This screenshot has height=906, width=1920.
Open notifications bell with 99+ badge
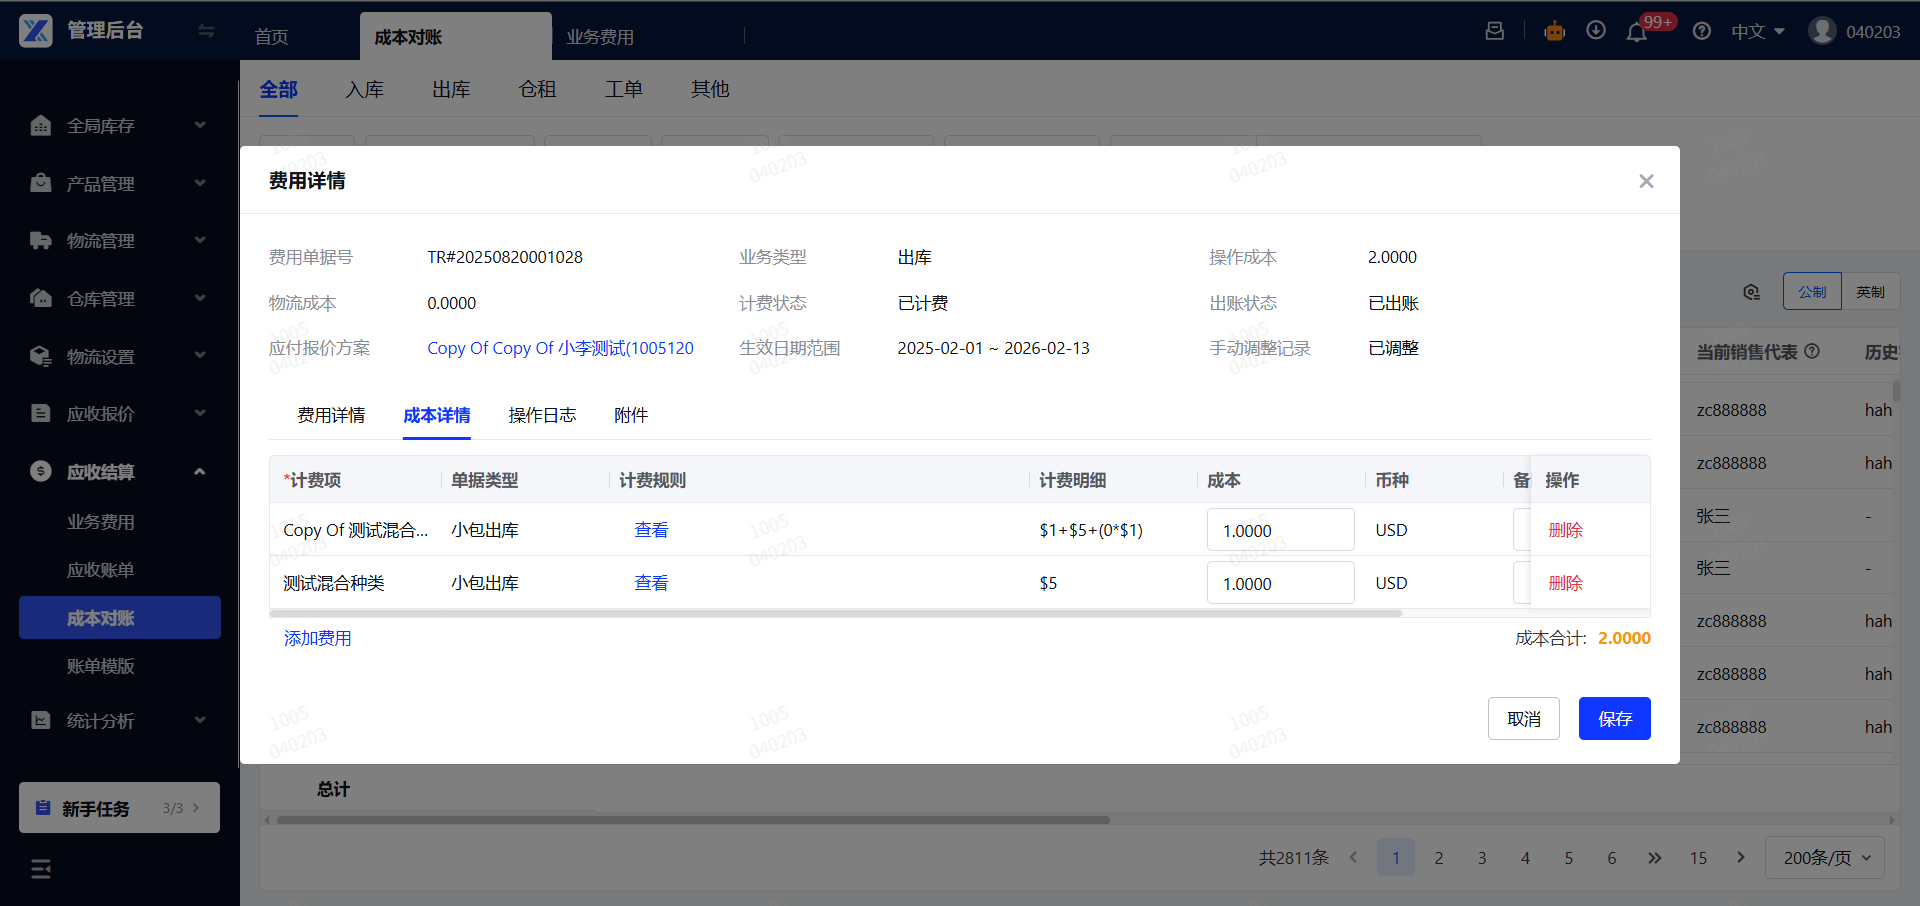[1637, 32]
